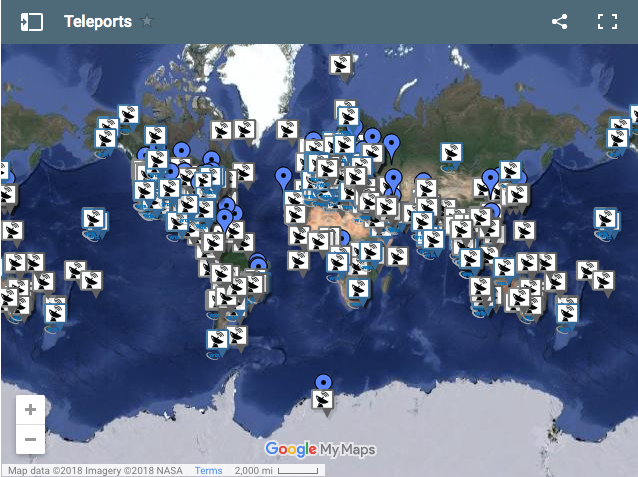Image resolution: width=638 pixels, height=477 pixels.
Task: Click the Map data ©2018 attribution text
Action: pyautogui.click(x=95, y=470)
